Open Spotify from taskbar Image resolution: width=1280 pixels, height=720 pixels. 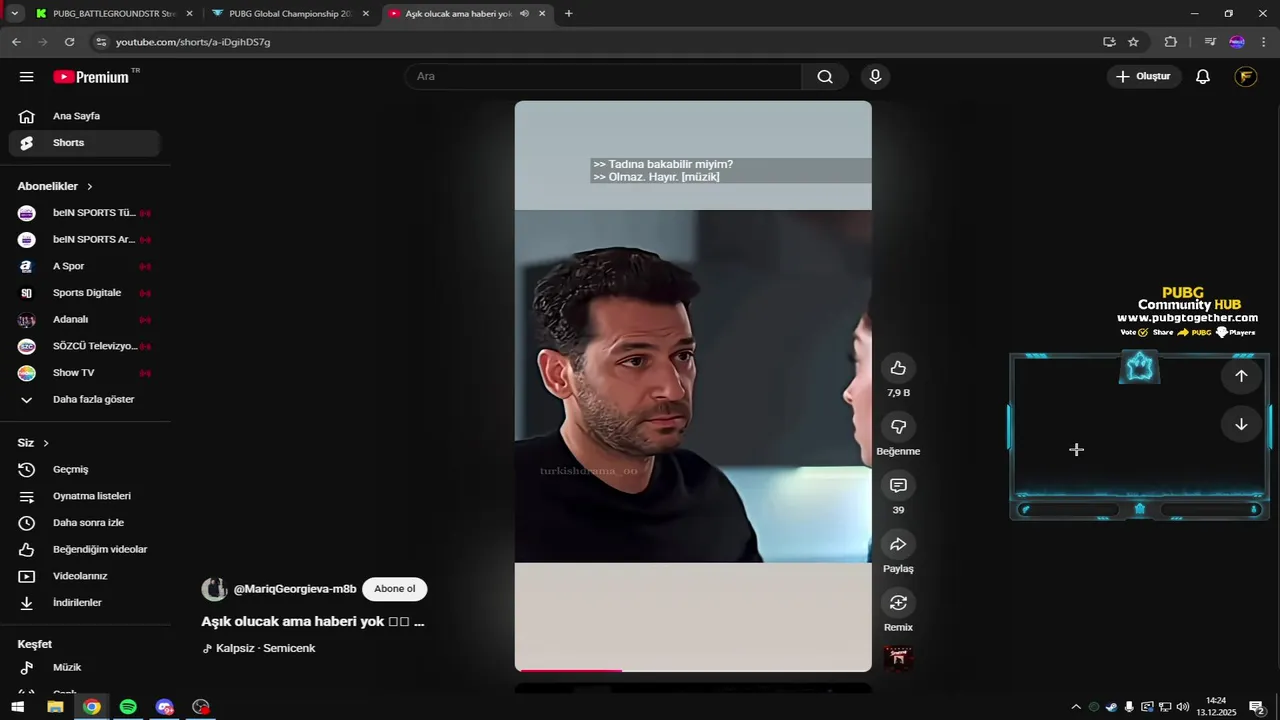tap(128, 707)
